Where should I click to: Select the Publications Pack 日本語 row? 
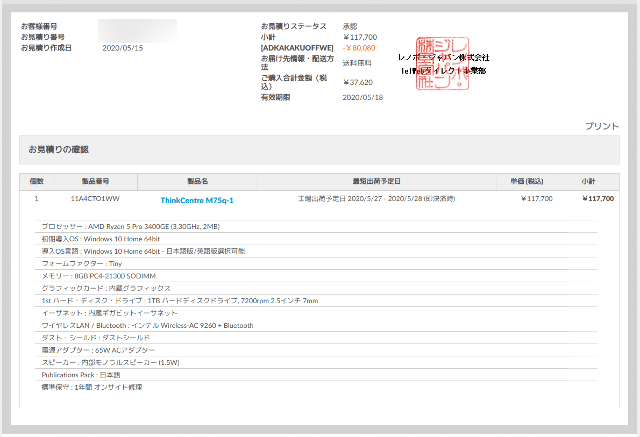coord(316,375)
